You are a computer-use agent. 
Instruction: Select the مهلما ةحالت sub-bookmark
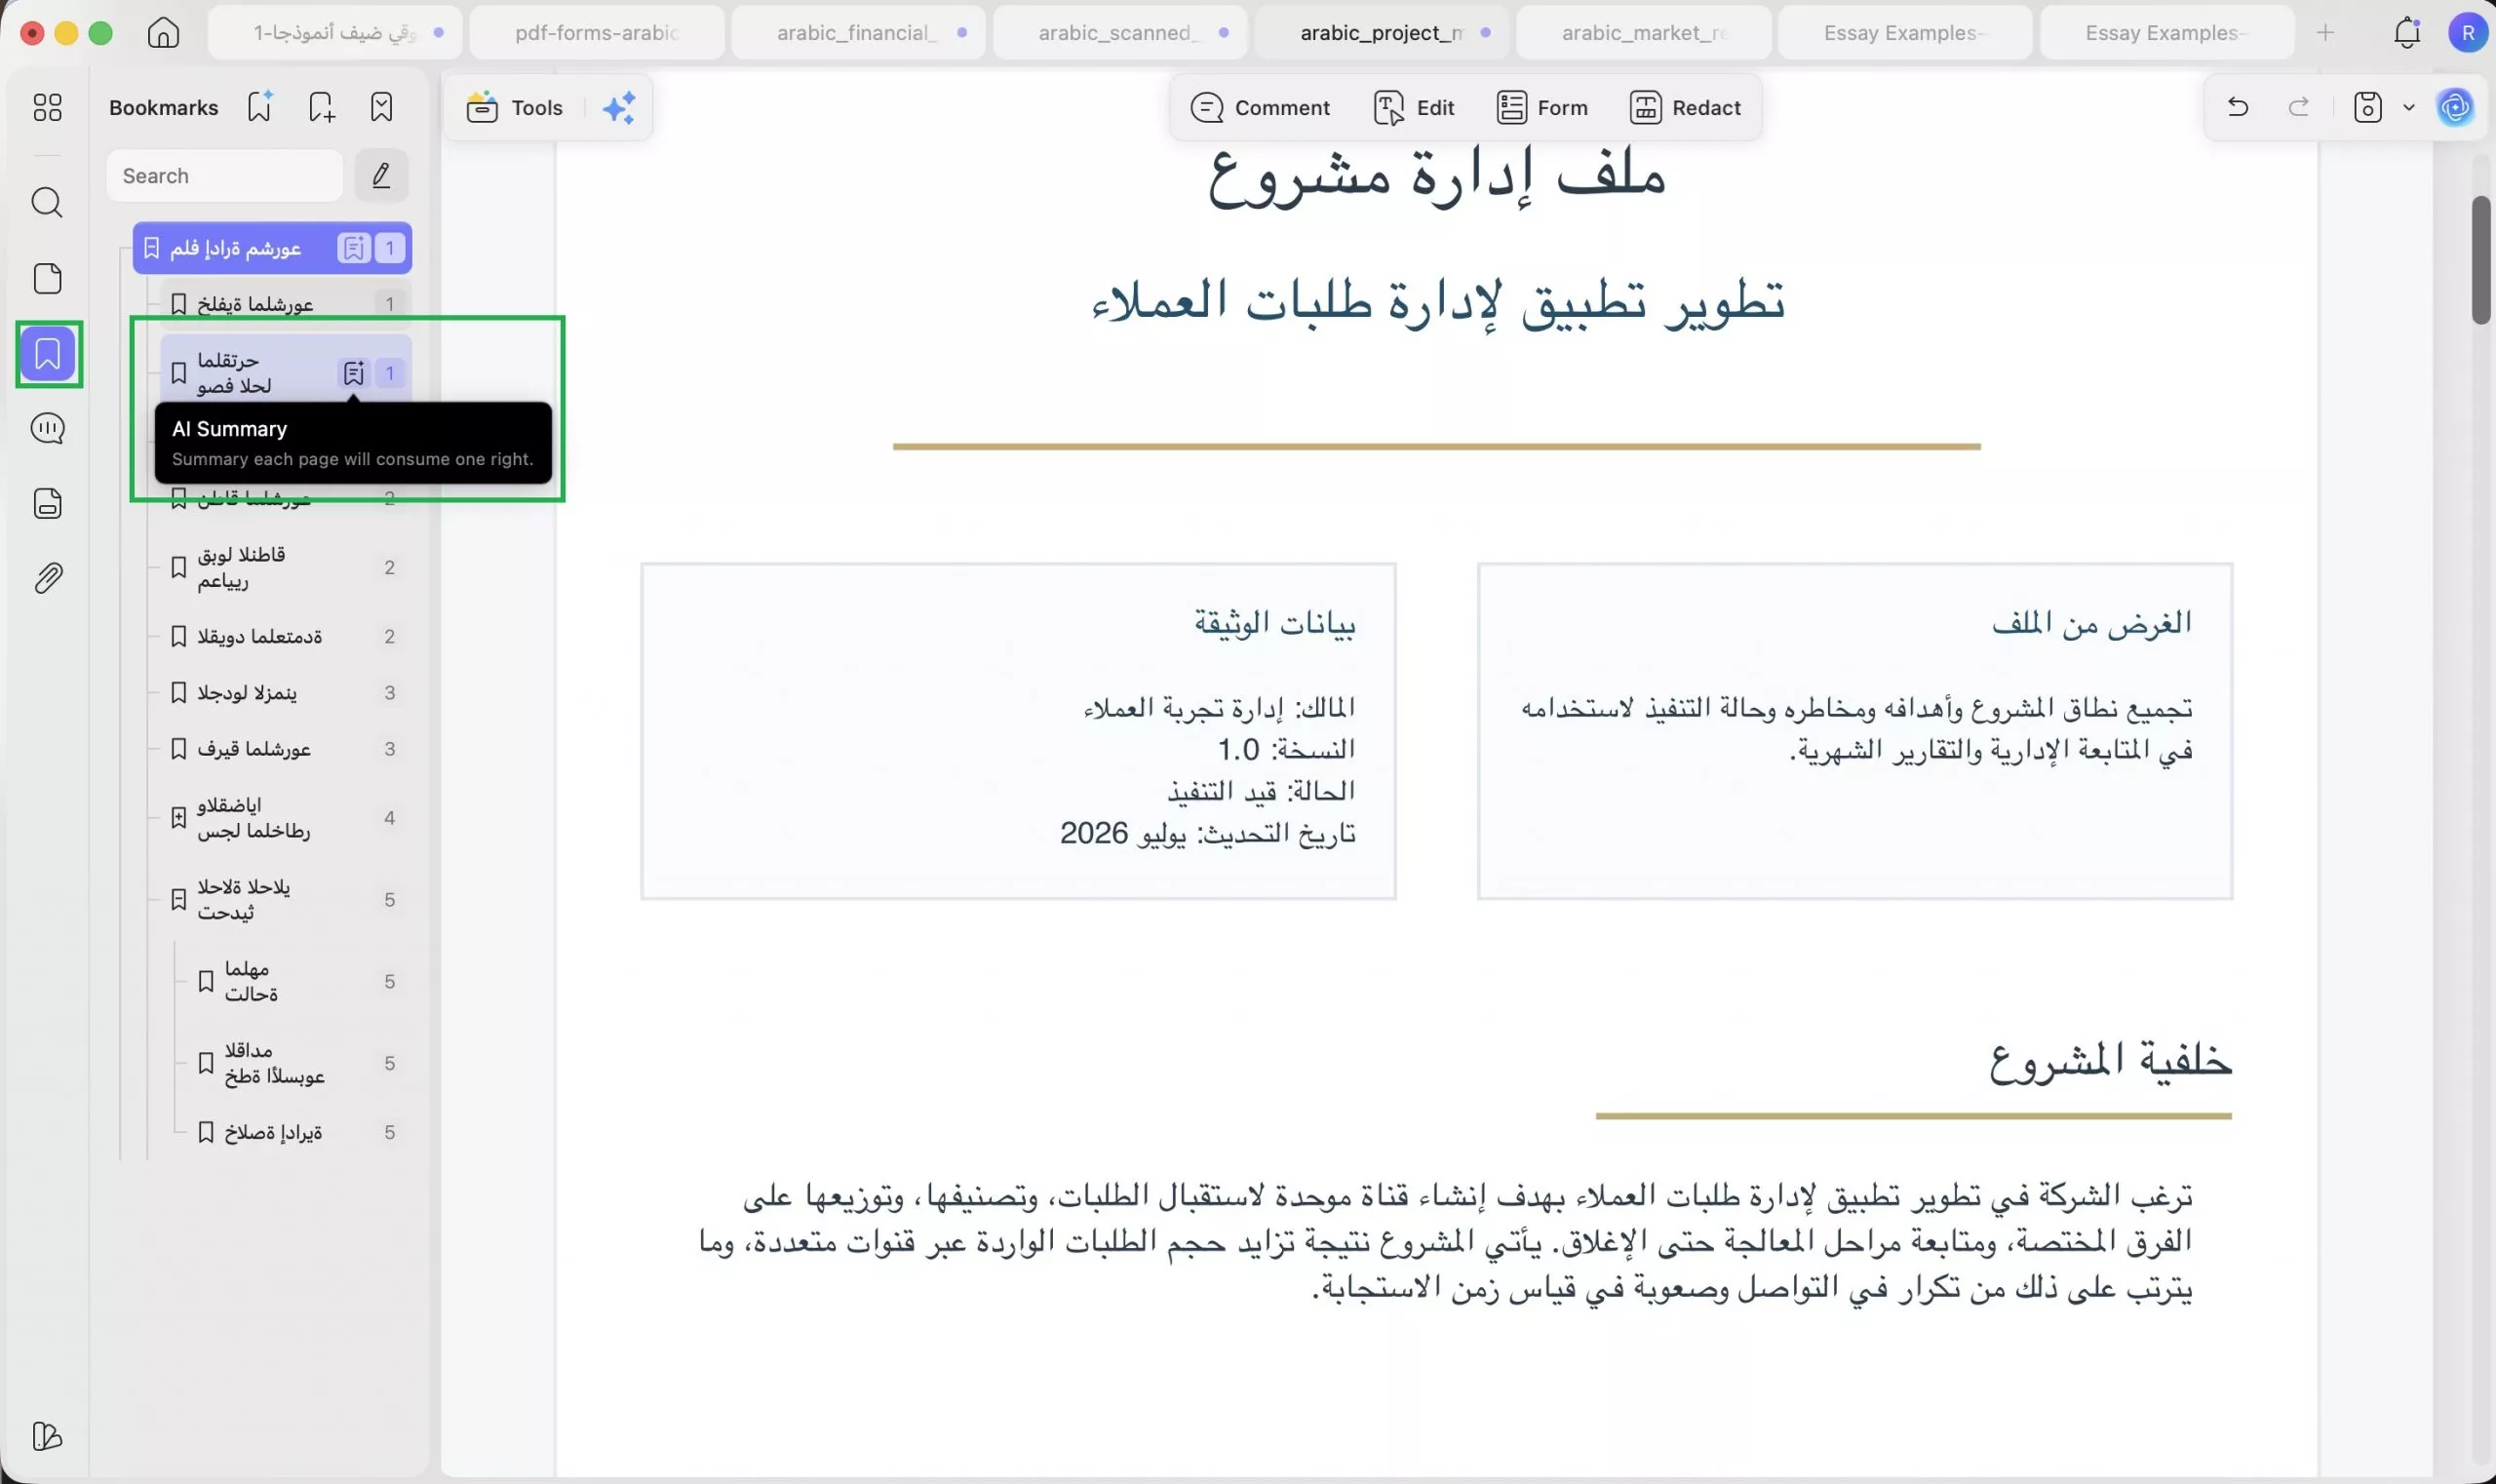coord(299,982)
